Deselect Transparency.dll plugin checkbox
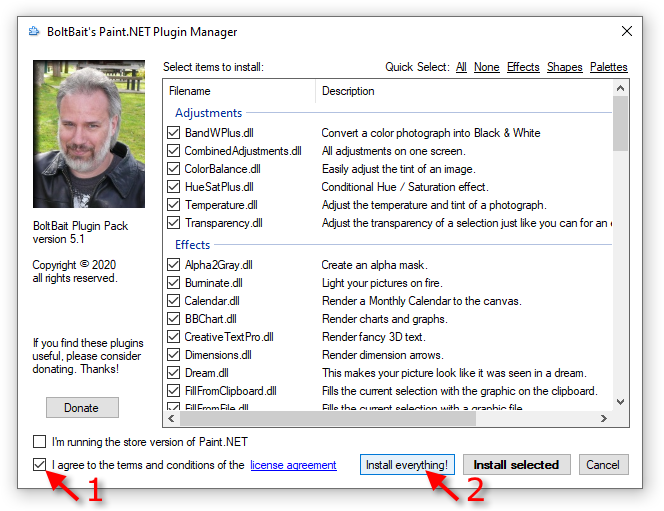The width and height of the screenshot is (664, 511). 173,223
